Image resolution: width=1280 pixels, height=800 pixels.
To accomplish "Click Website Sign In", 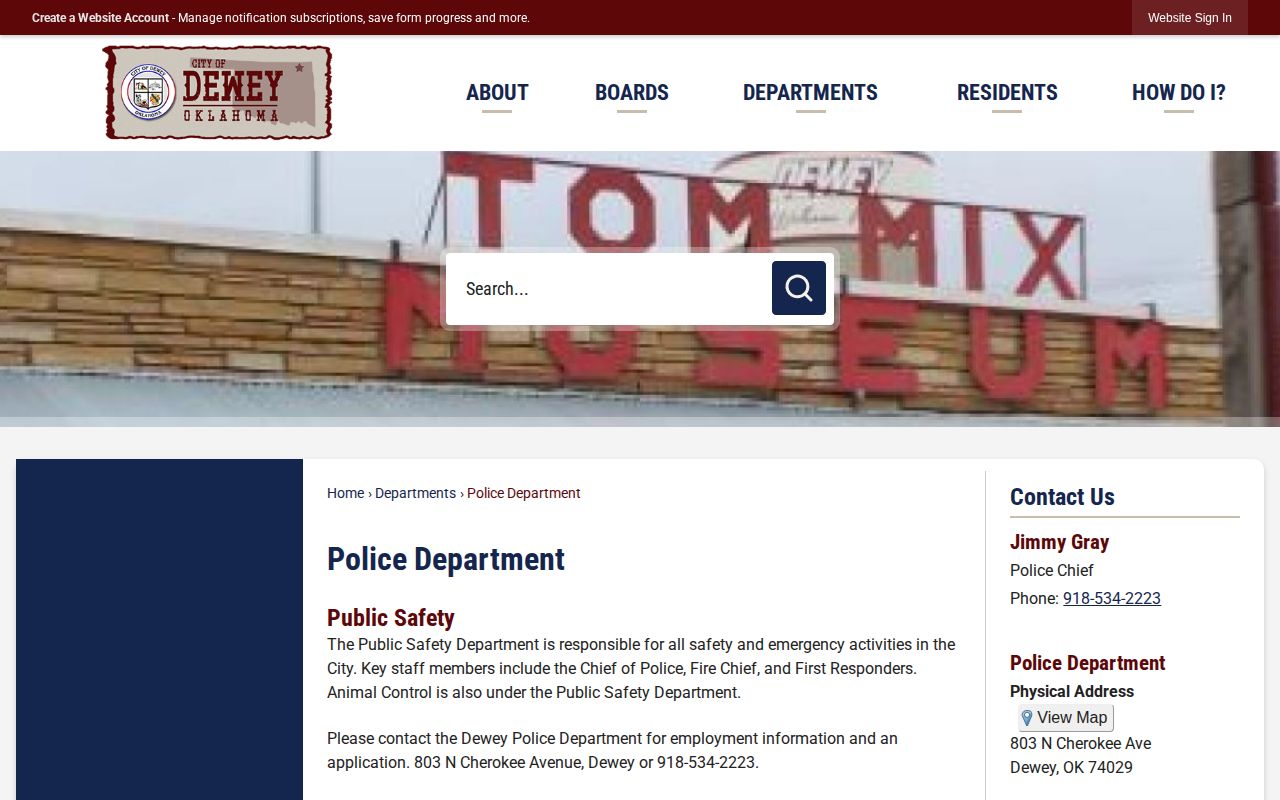I will [1190, 18].
